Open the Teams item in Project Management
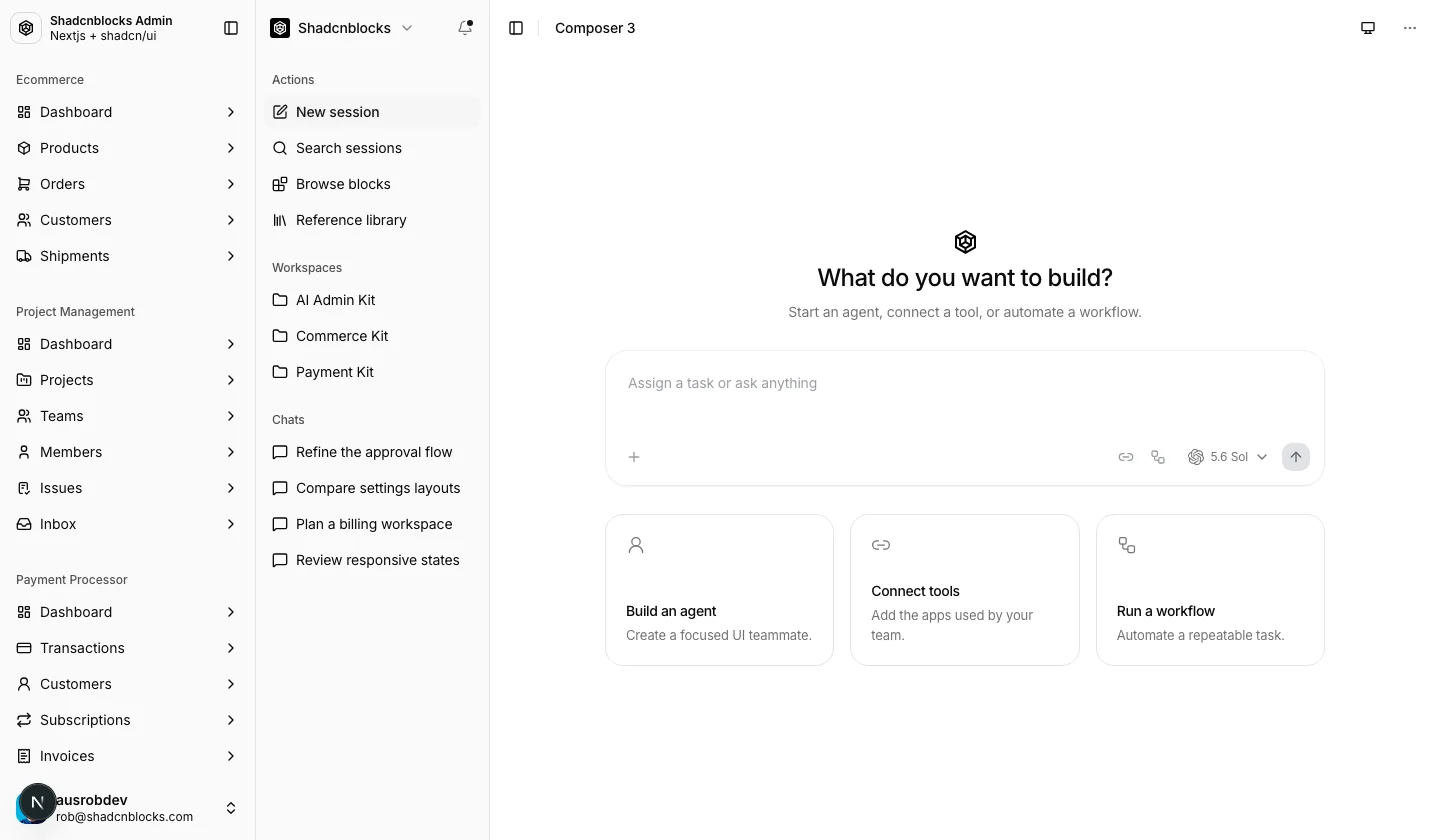 pos(128,416)
